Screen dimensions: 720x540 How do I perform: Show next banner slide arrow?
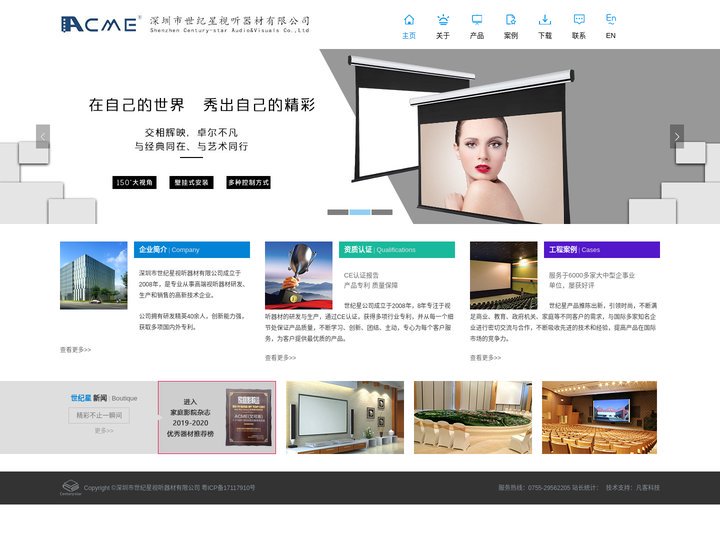point(677,136)
